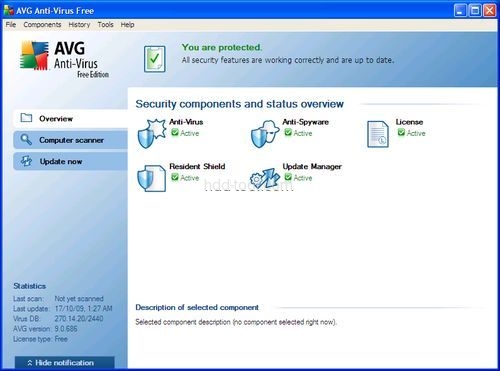Switch to the Overview section

[x=71, y=118]
